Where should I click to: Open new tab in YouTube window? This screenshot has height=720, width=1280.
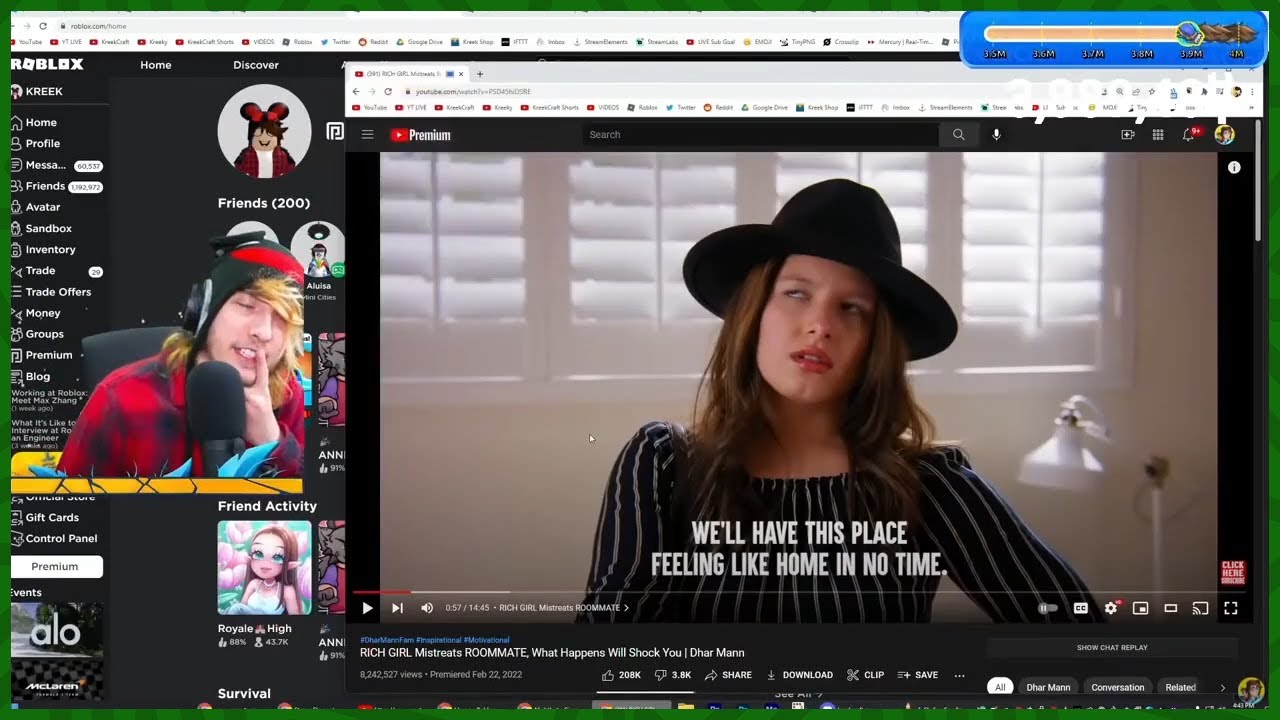480,74
